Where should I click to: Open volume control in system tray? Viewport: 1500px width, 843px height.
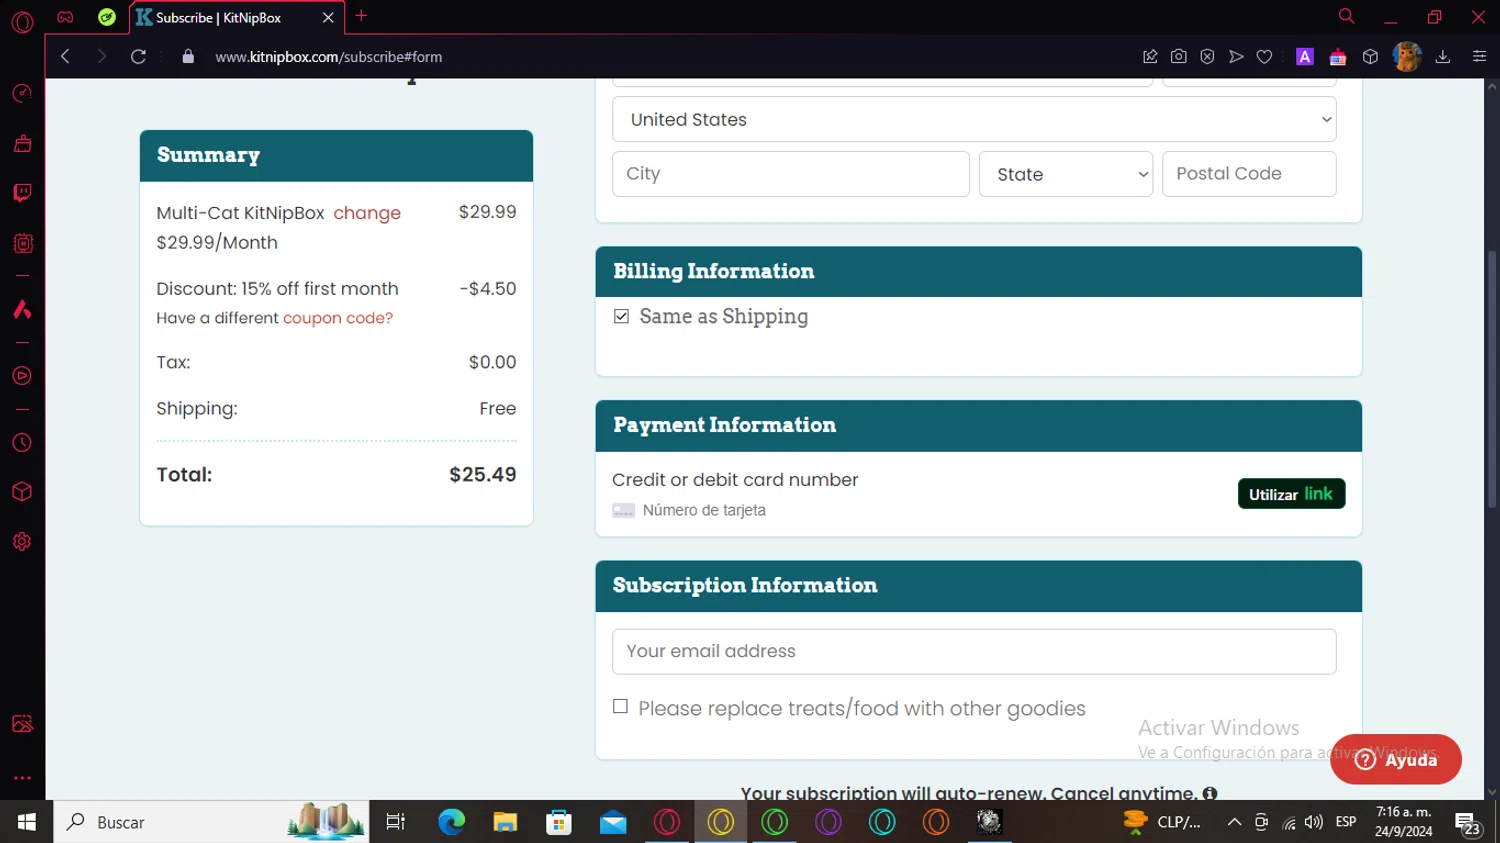coord(1314,822)
